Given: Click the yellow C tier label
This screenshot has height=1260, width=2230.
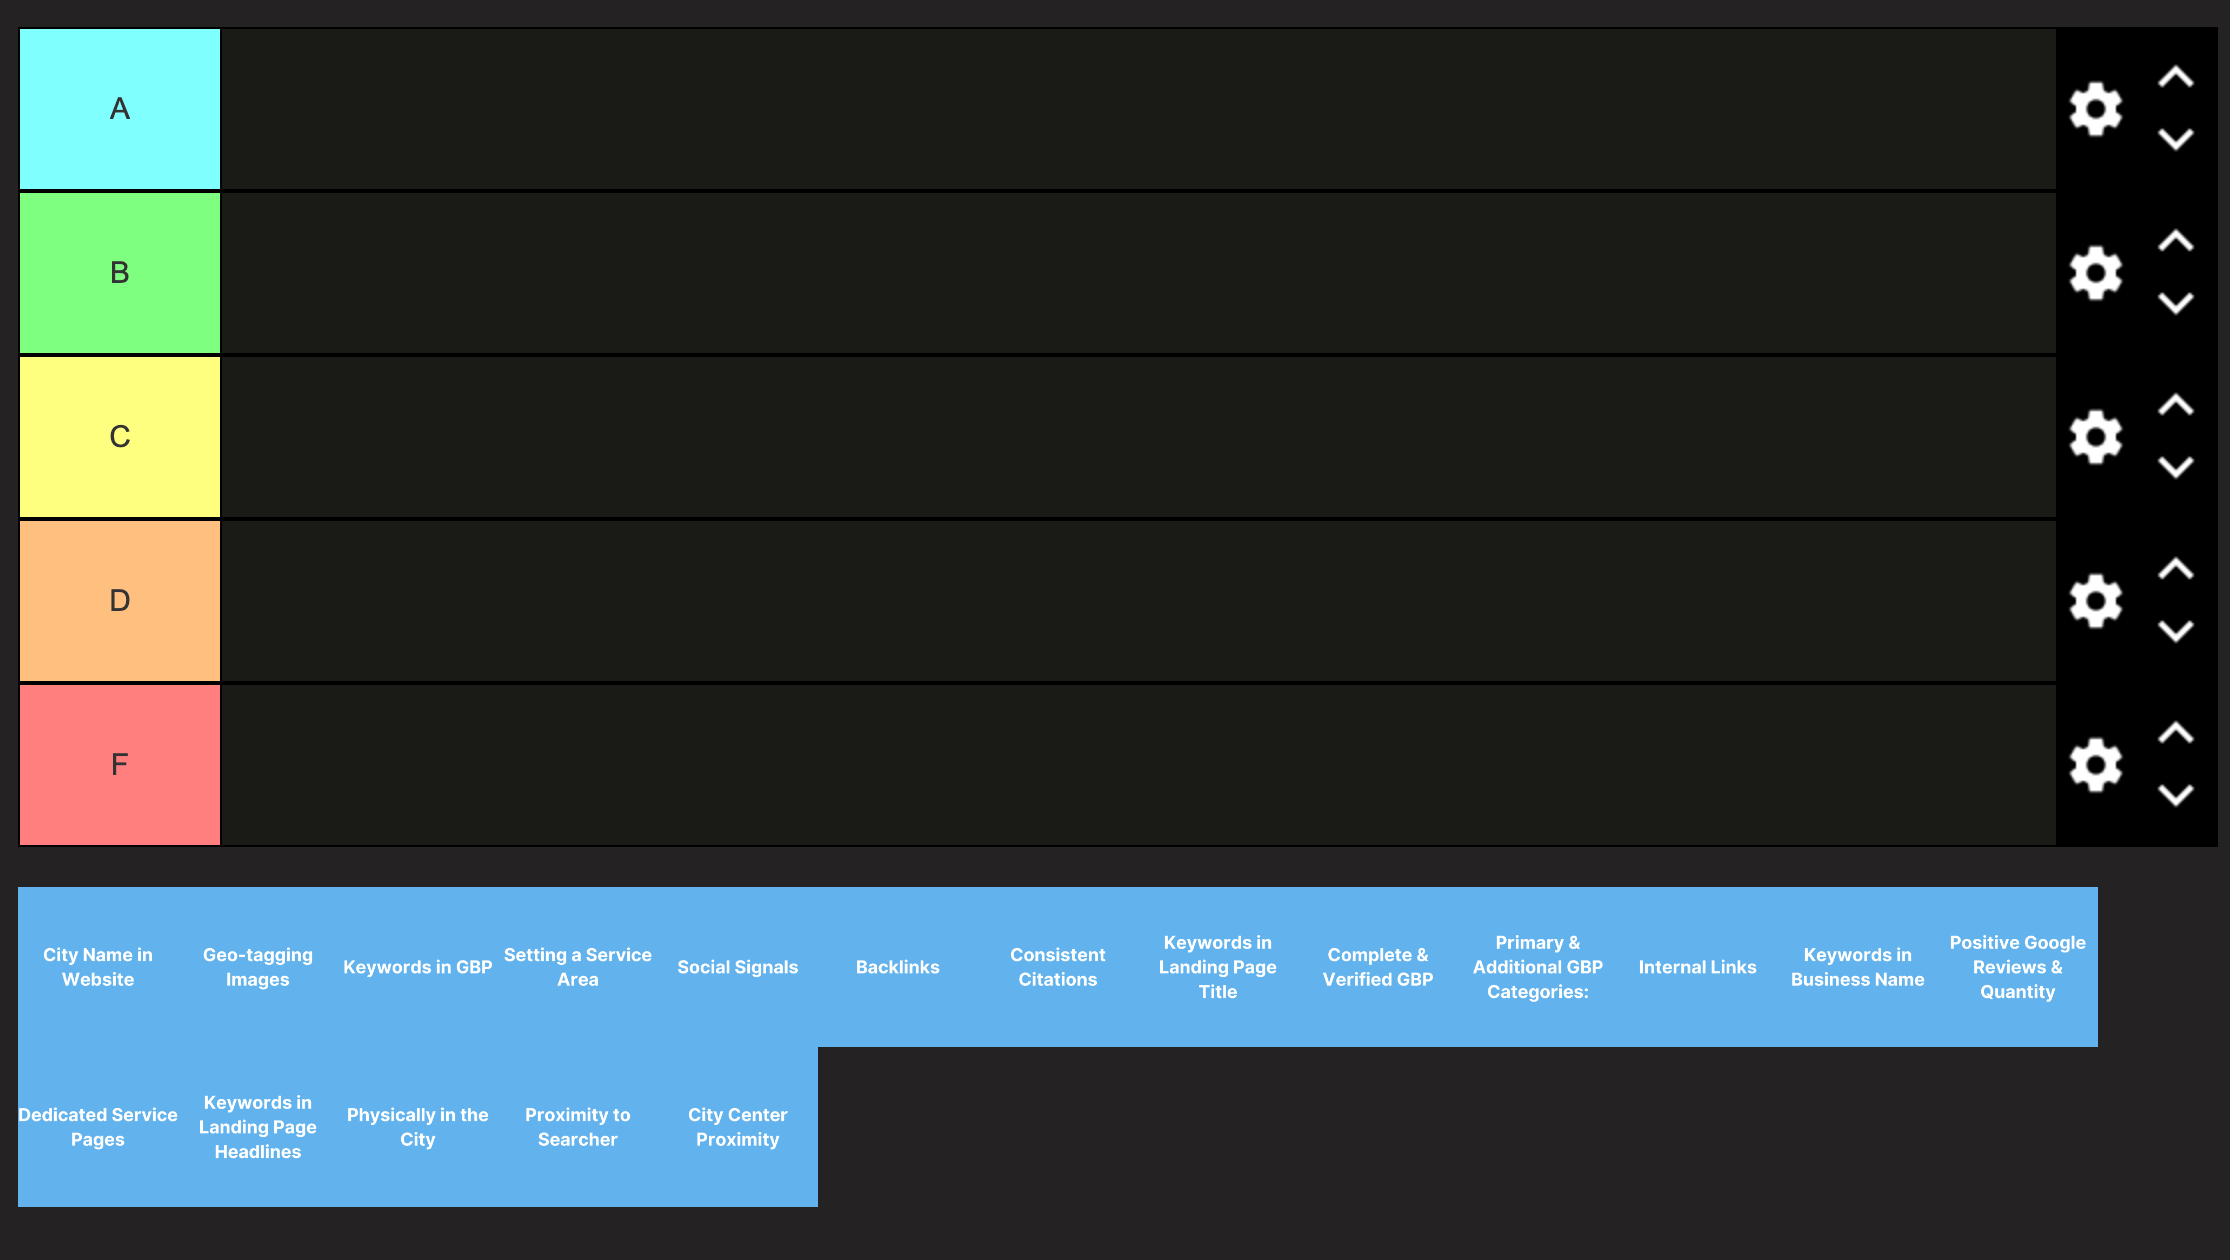Looking at the screenshot, I should coord(120,437).
